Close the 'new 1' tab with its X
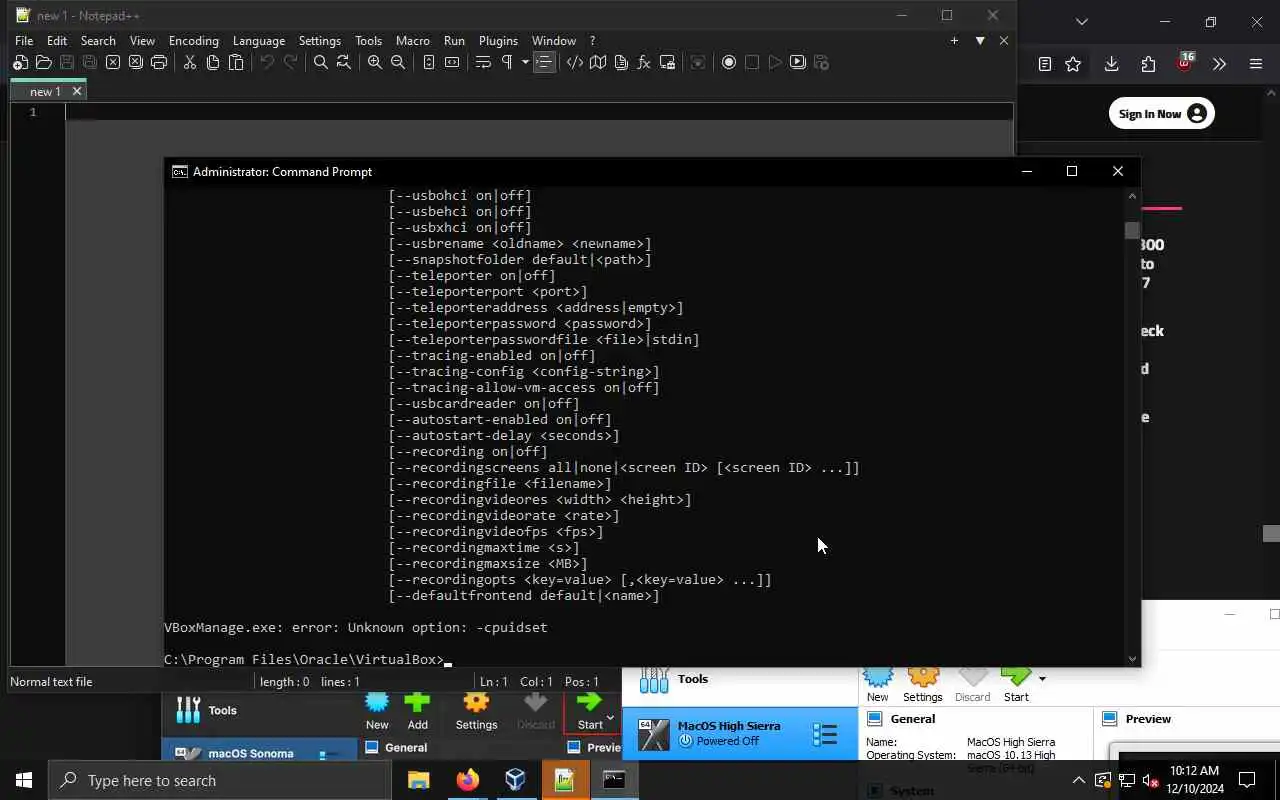The width and height of the screenshot is (1280, 800). (76, 91)
